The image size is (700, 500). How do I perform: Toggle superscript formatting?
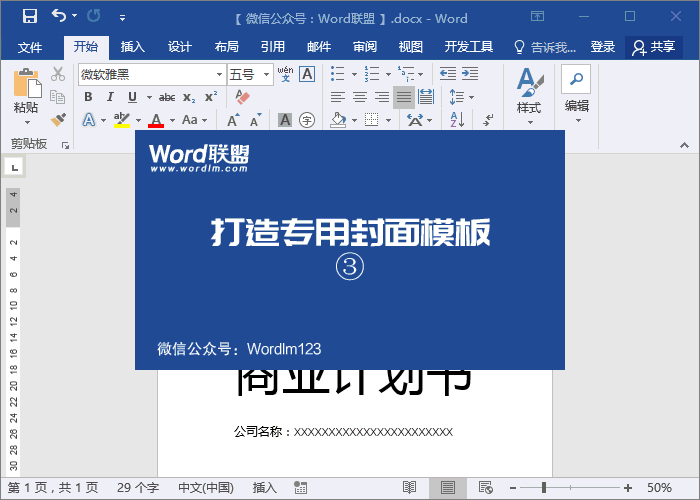pos(211,97)
